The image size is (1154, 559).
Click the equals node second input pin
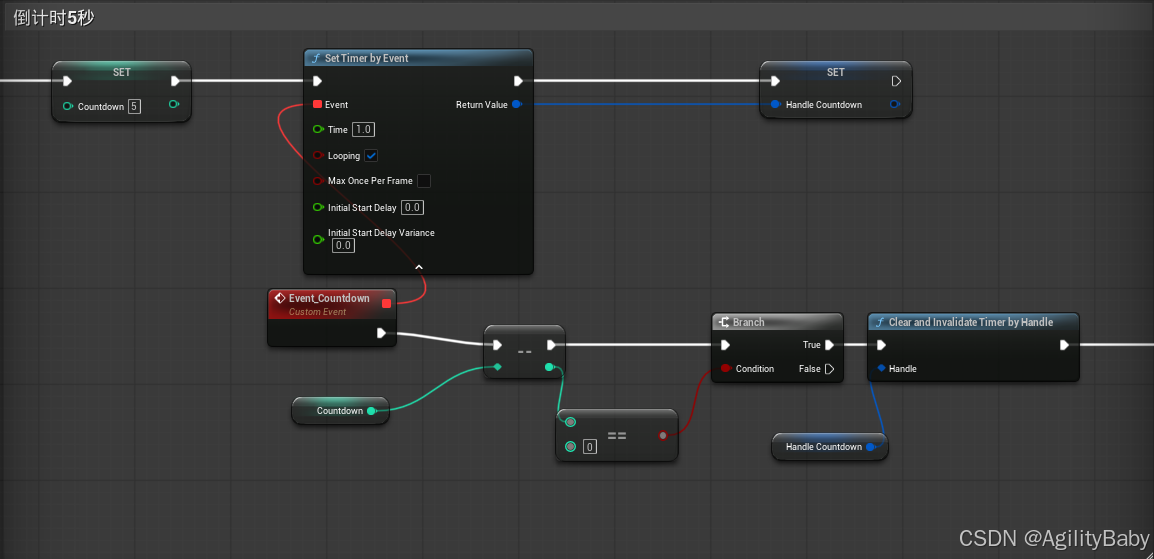tap(570, 446)
